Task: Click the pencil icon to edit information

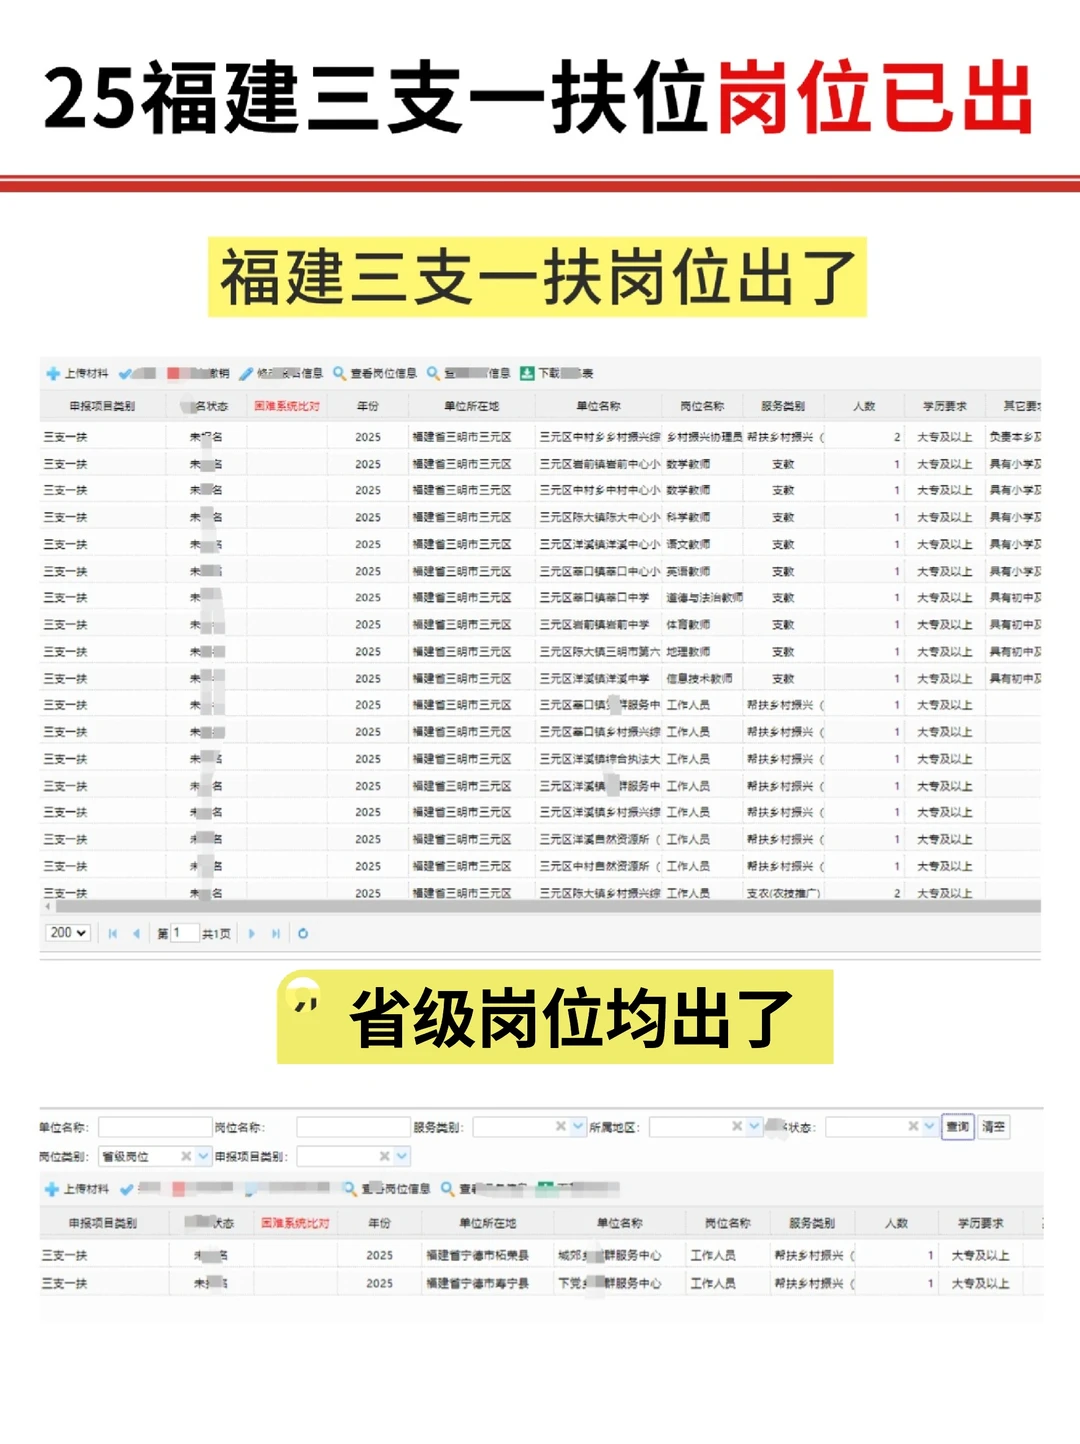Action: [248, 372]
